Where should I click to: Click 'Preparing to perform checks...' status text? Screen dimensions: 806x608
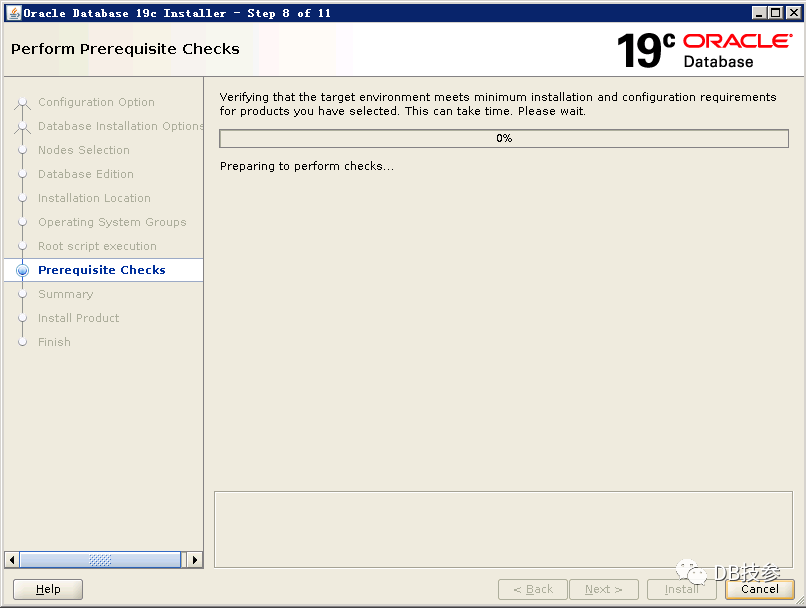click(x=307, y=166)
